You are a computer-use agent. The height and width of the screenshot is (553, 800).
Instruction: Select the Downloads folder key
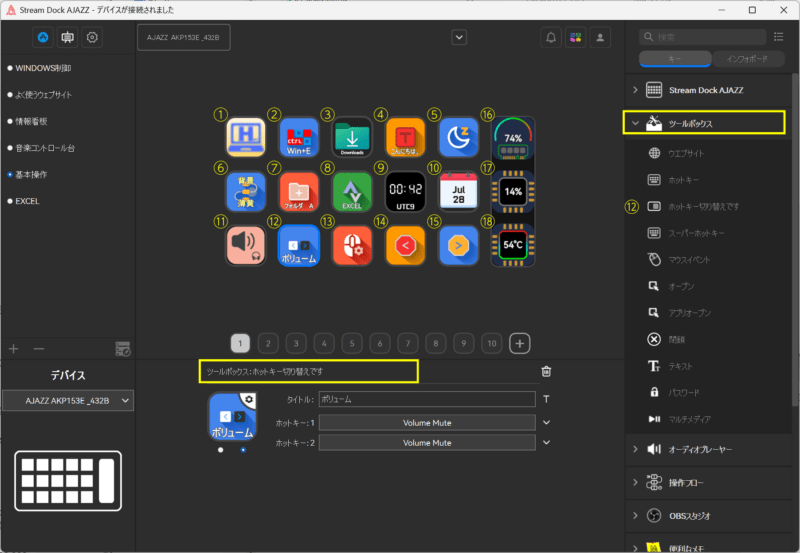coord(352,137)
